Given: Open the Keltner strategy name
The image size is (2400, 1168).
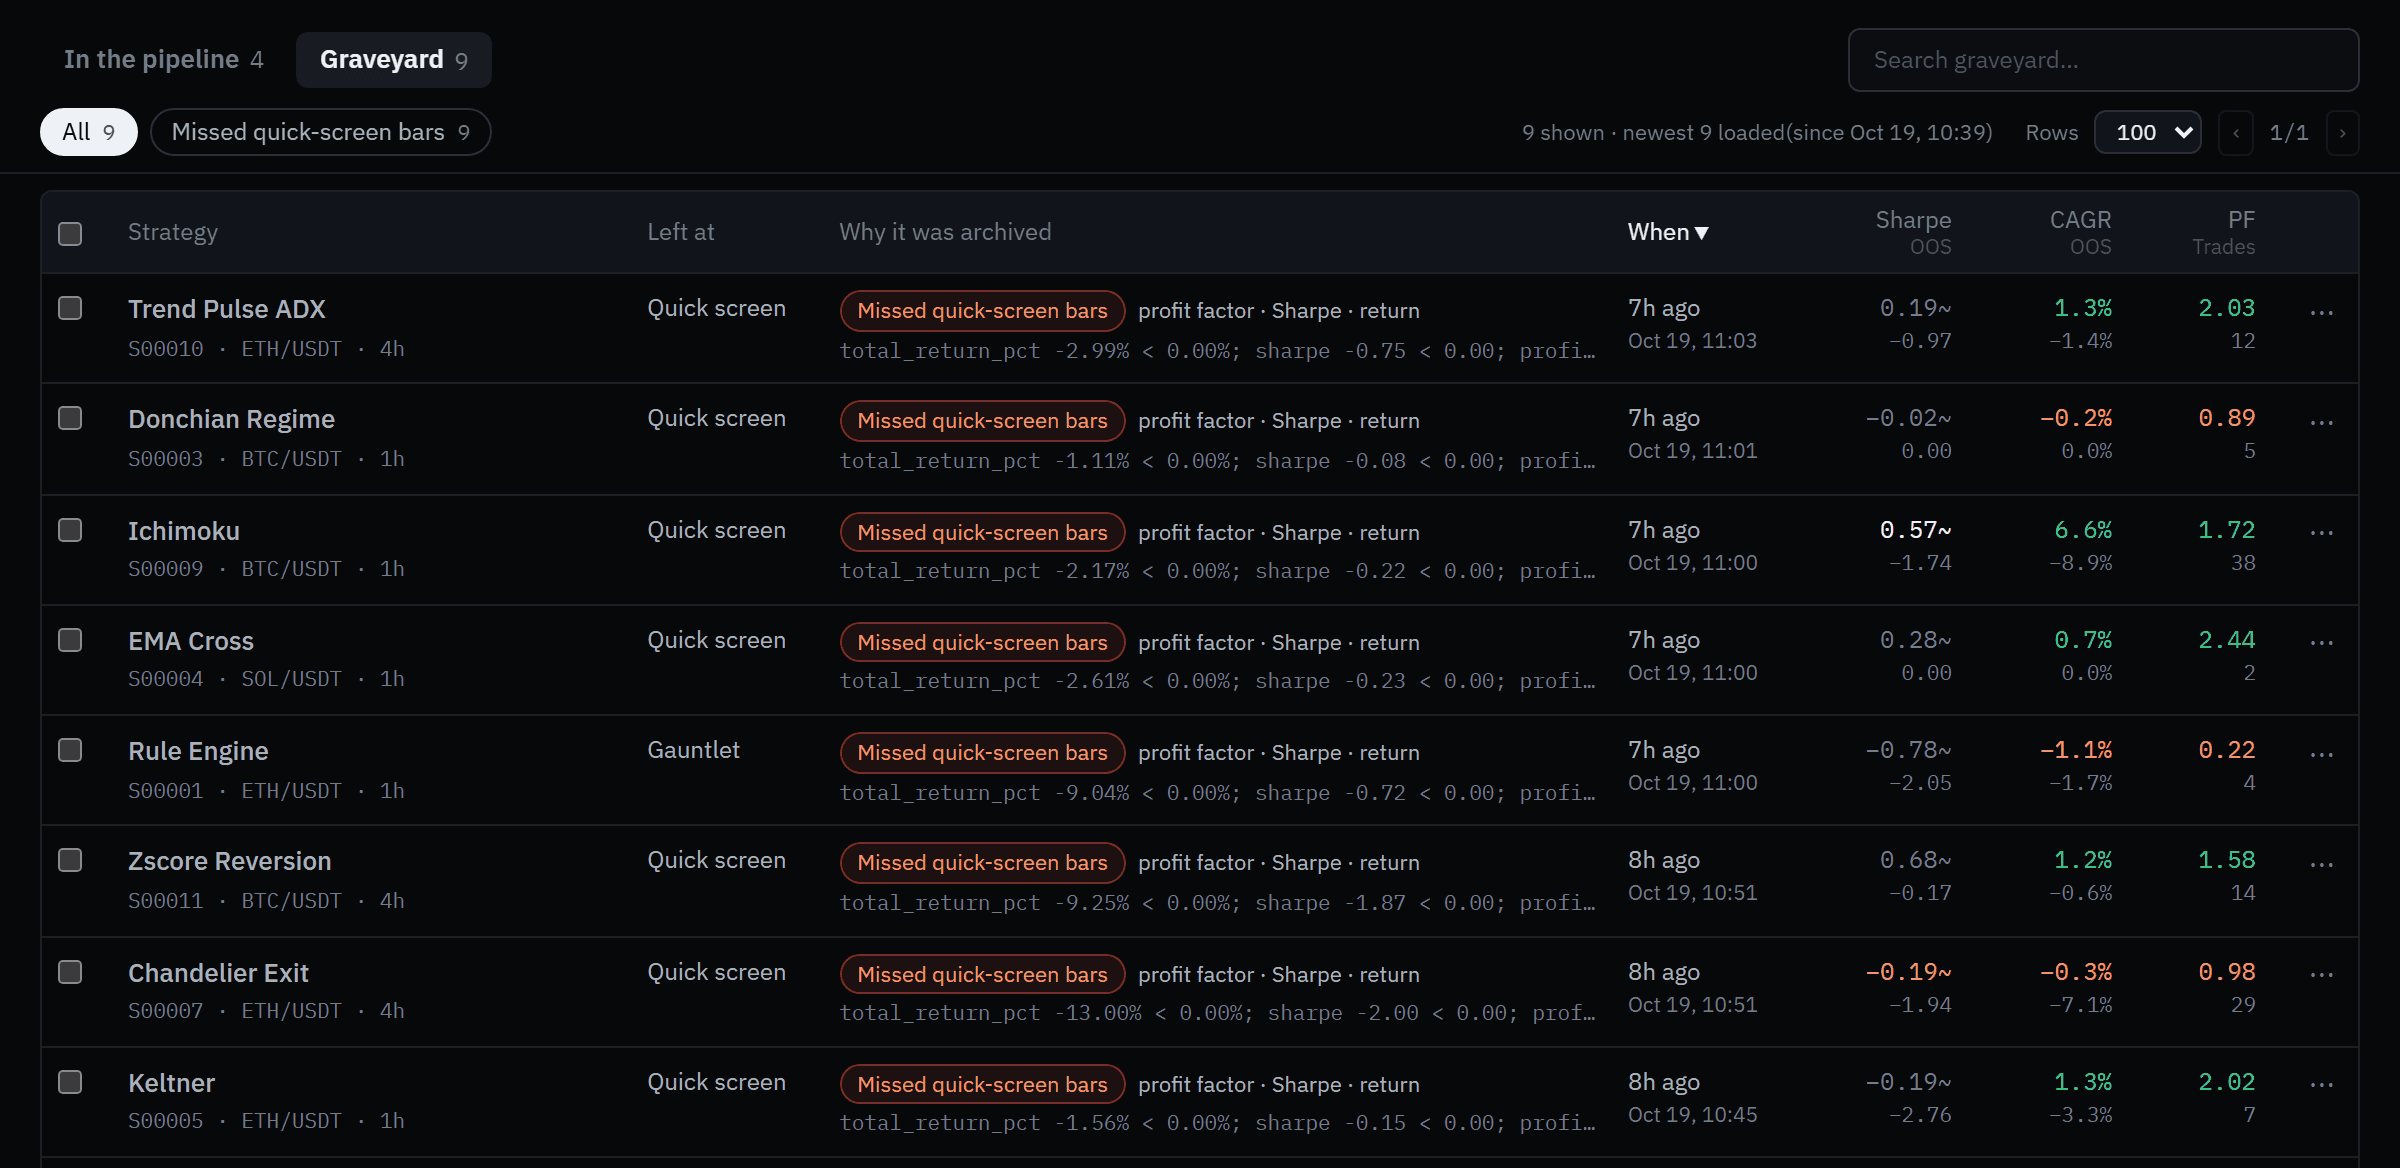Looking at the screenshot, I should click(x=171, y=1083).
